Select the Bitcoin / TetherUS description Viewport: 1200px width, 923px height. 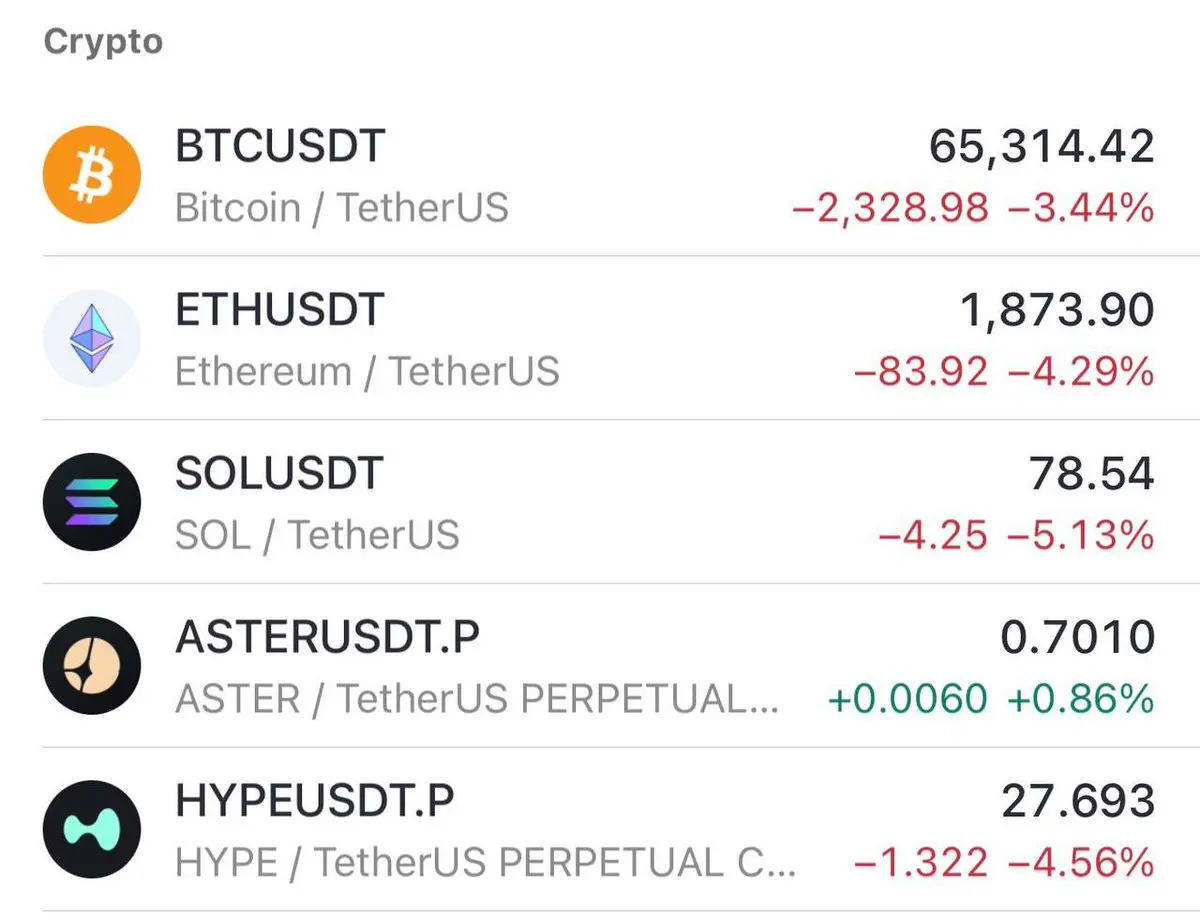click(342, 208)
